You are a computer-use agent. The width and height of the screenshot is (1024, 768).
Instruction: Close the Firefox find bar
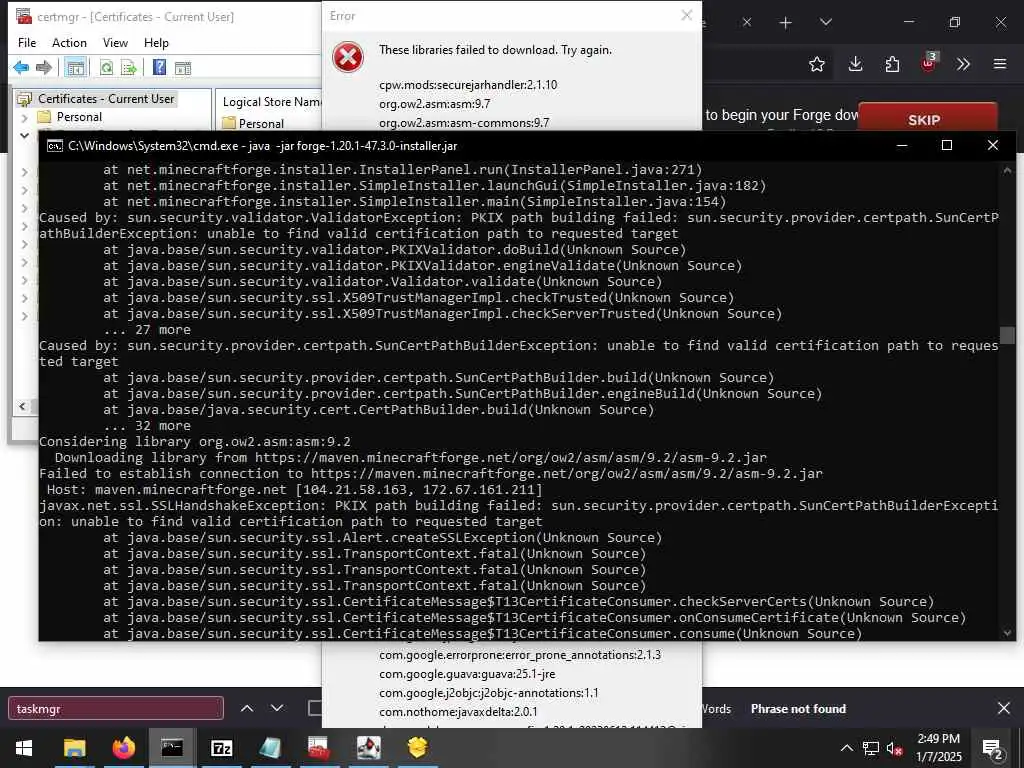pos(1004,708)
